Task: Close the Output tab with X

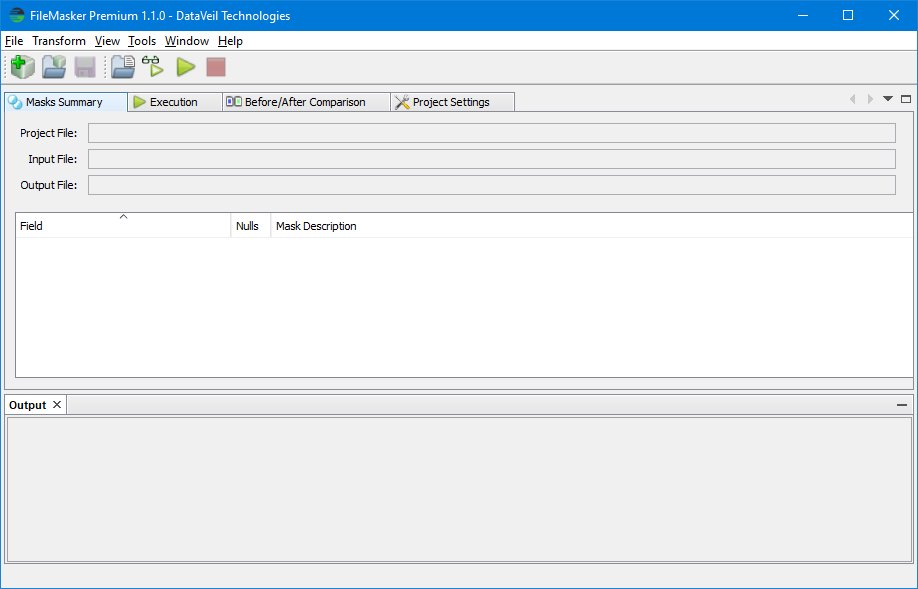Action: (x=57, y=405)
